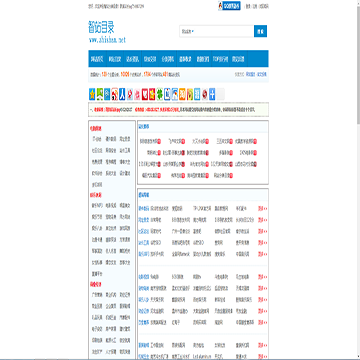
Task: Open the blue plus more-sharing icon
Action: click(x=212, y=94)
